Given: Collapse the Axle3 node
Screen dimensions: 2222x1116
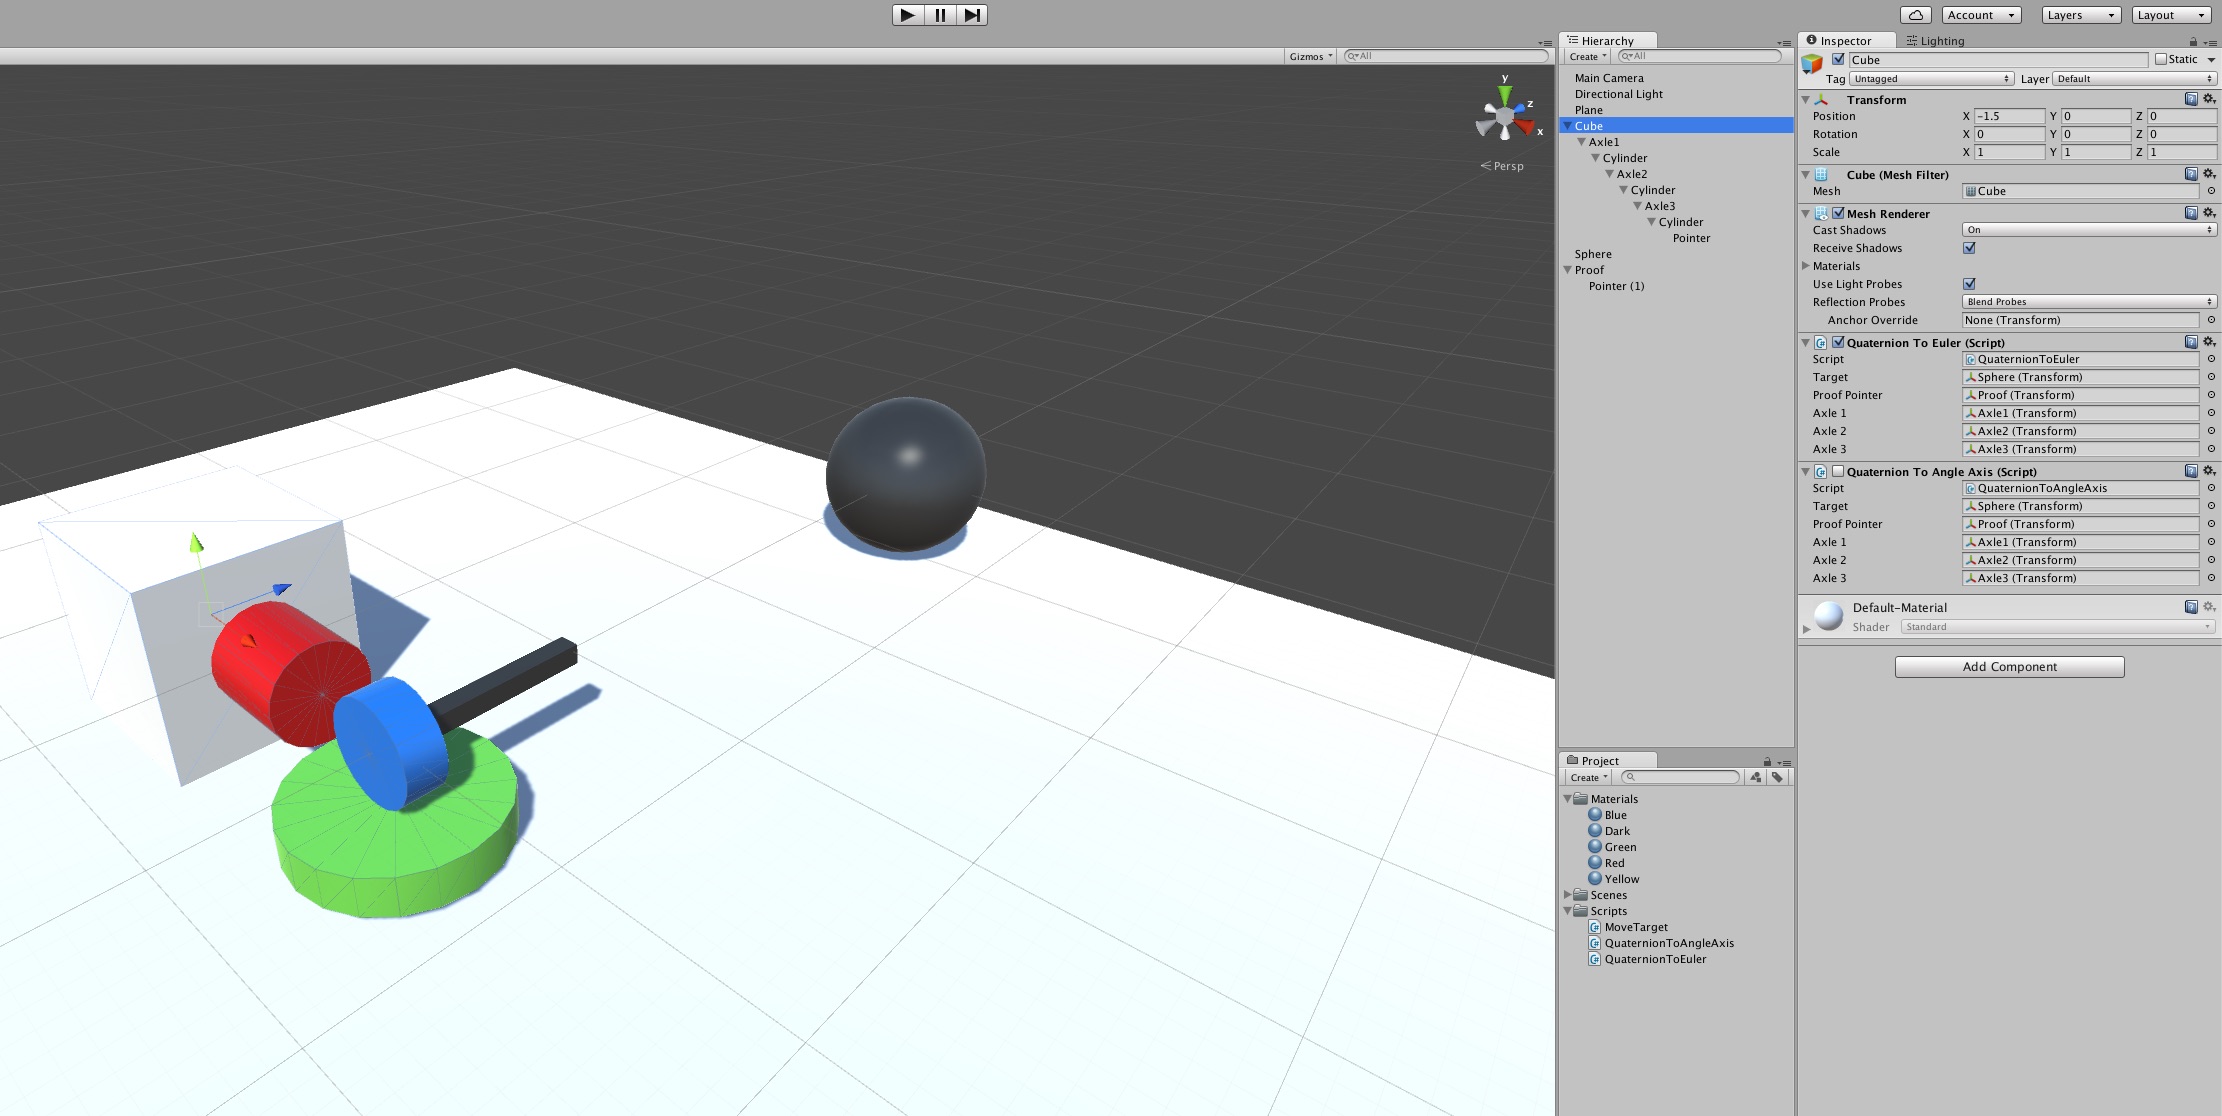Looking at the screenshot, I should click(x=1638, y=206).
